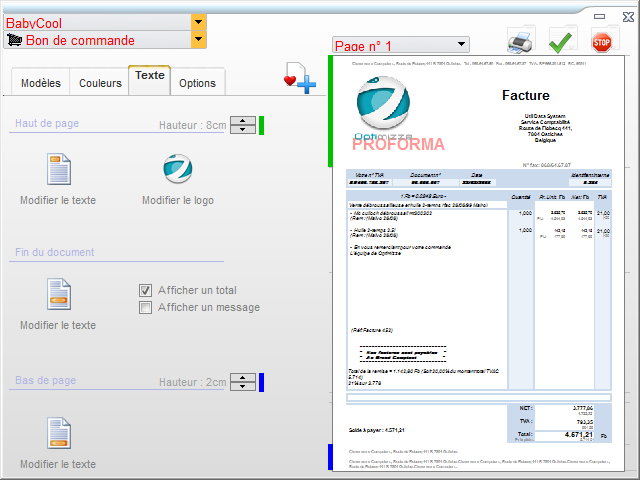Click the green header color bar
640x480 pixels.
pyautogui.click(x=261, y=125)
